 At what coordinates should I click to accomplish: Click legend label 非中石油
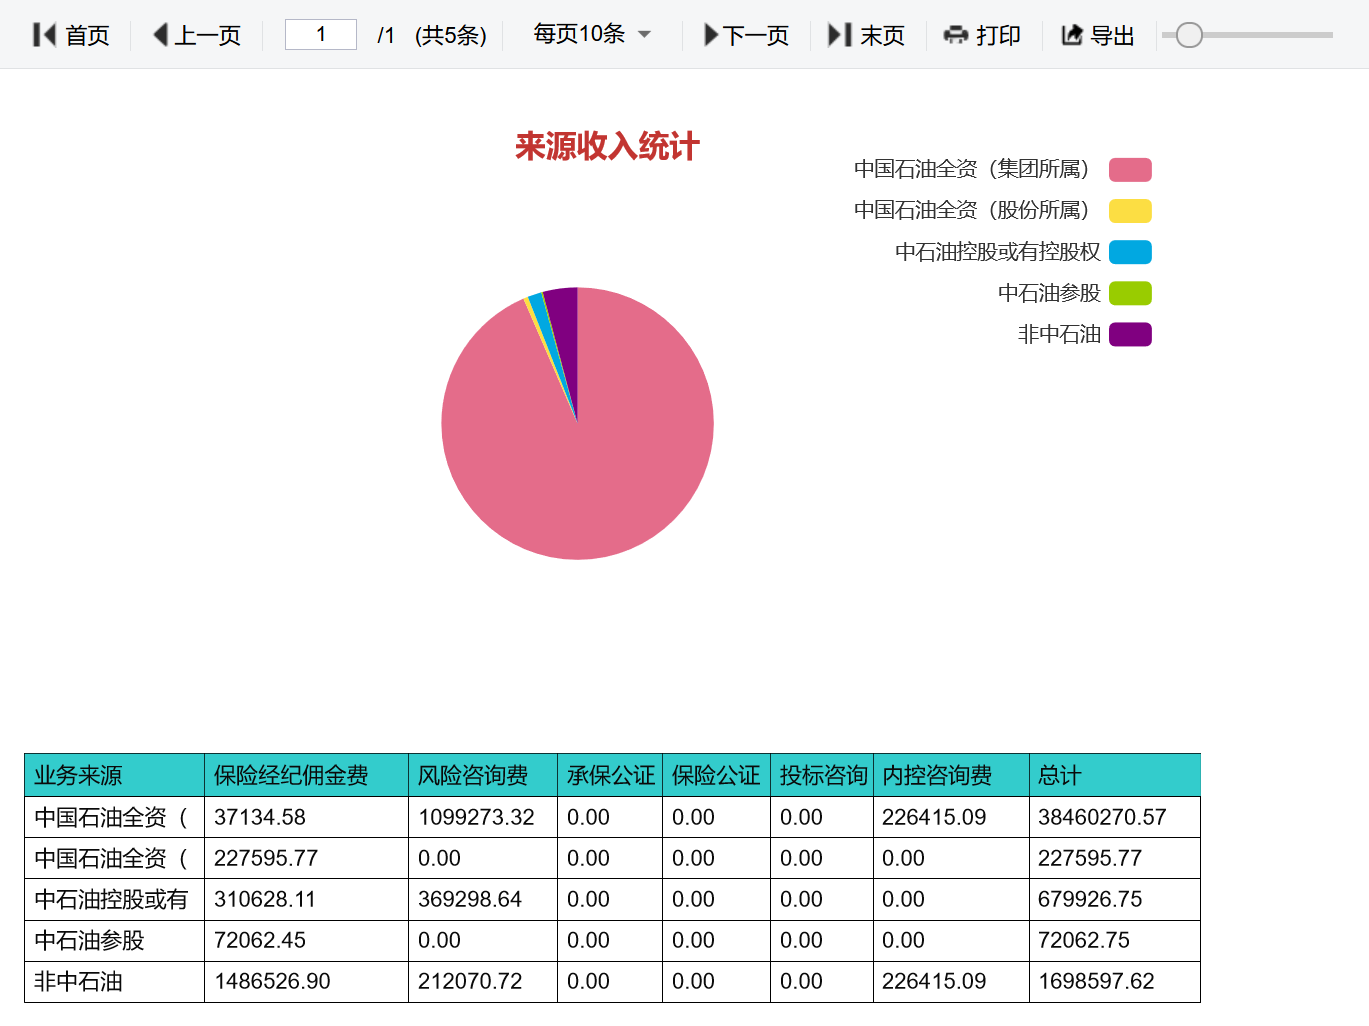[x=1059, y=334]
